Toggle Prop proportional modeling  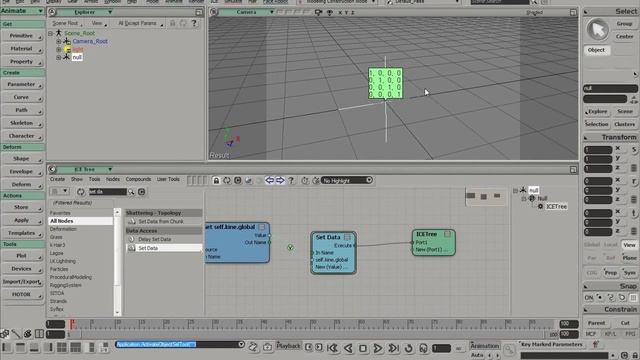pyautogui.click(x=611, y=273)
